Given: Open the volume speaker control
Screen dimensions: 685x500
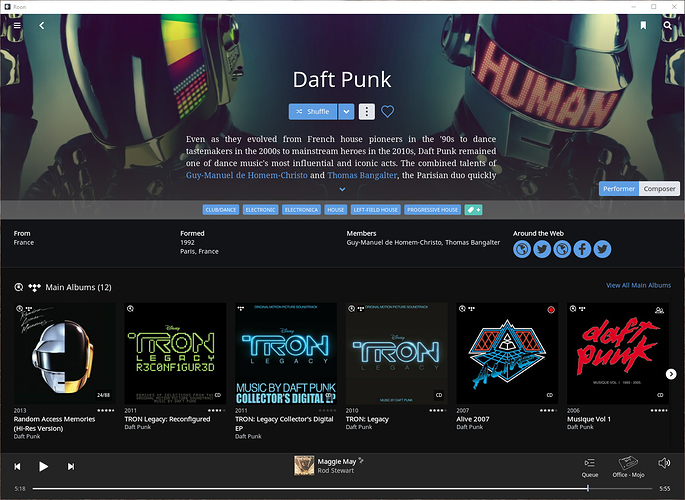Looking at the screenshot, I should click(664, 463).
